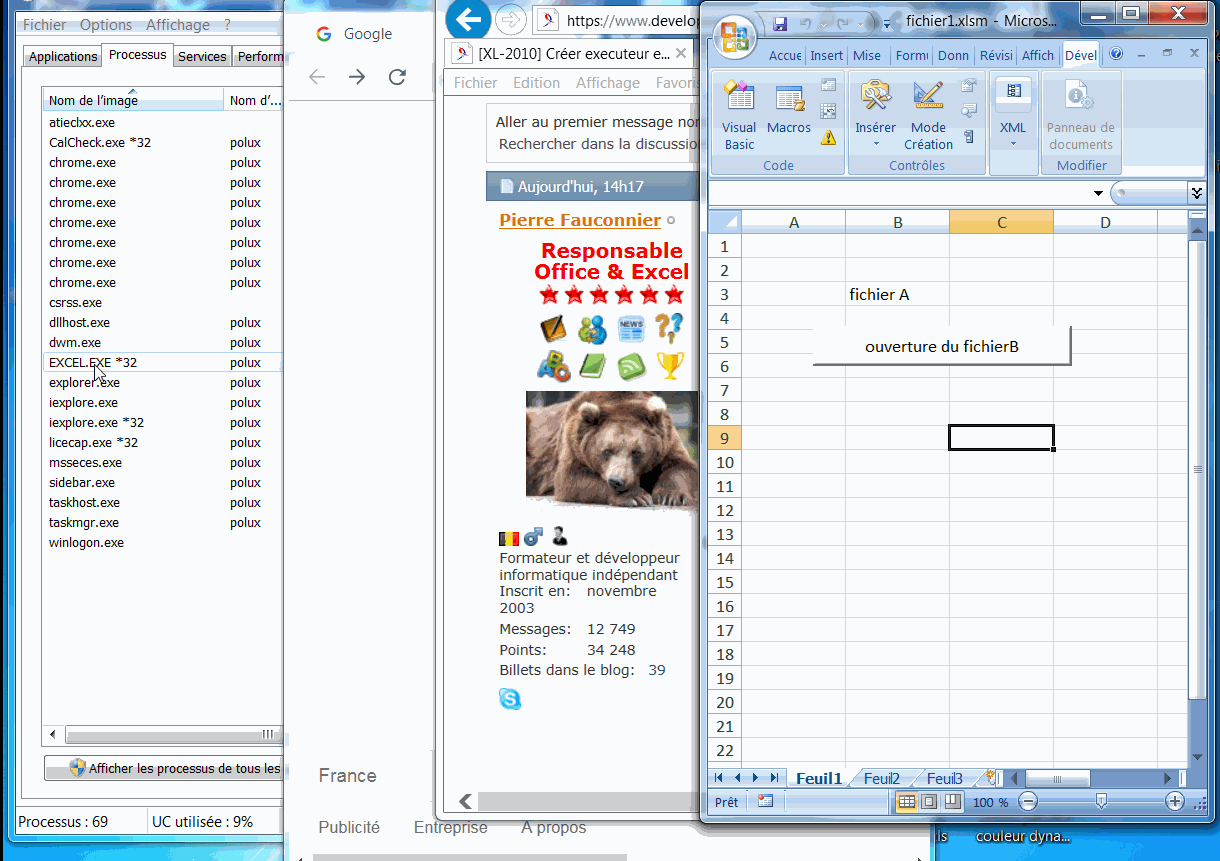This screenshot has height=861, width=1220.
Task: Open the Révision ribbon tab in Excel
Action: [x=996, y=56]
